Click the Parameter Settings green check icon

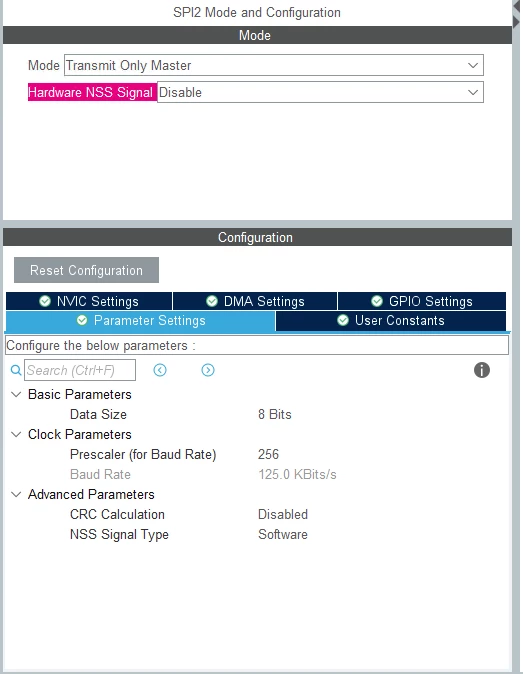[82, 320]
